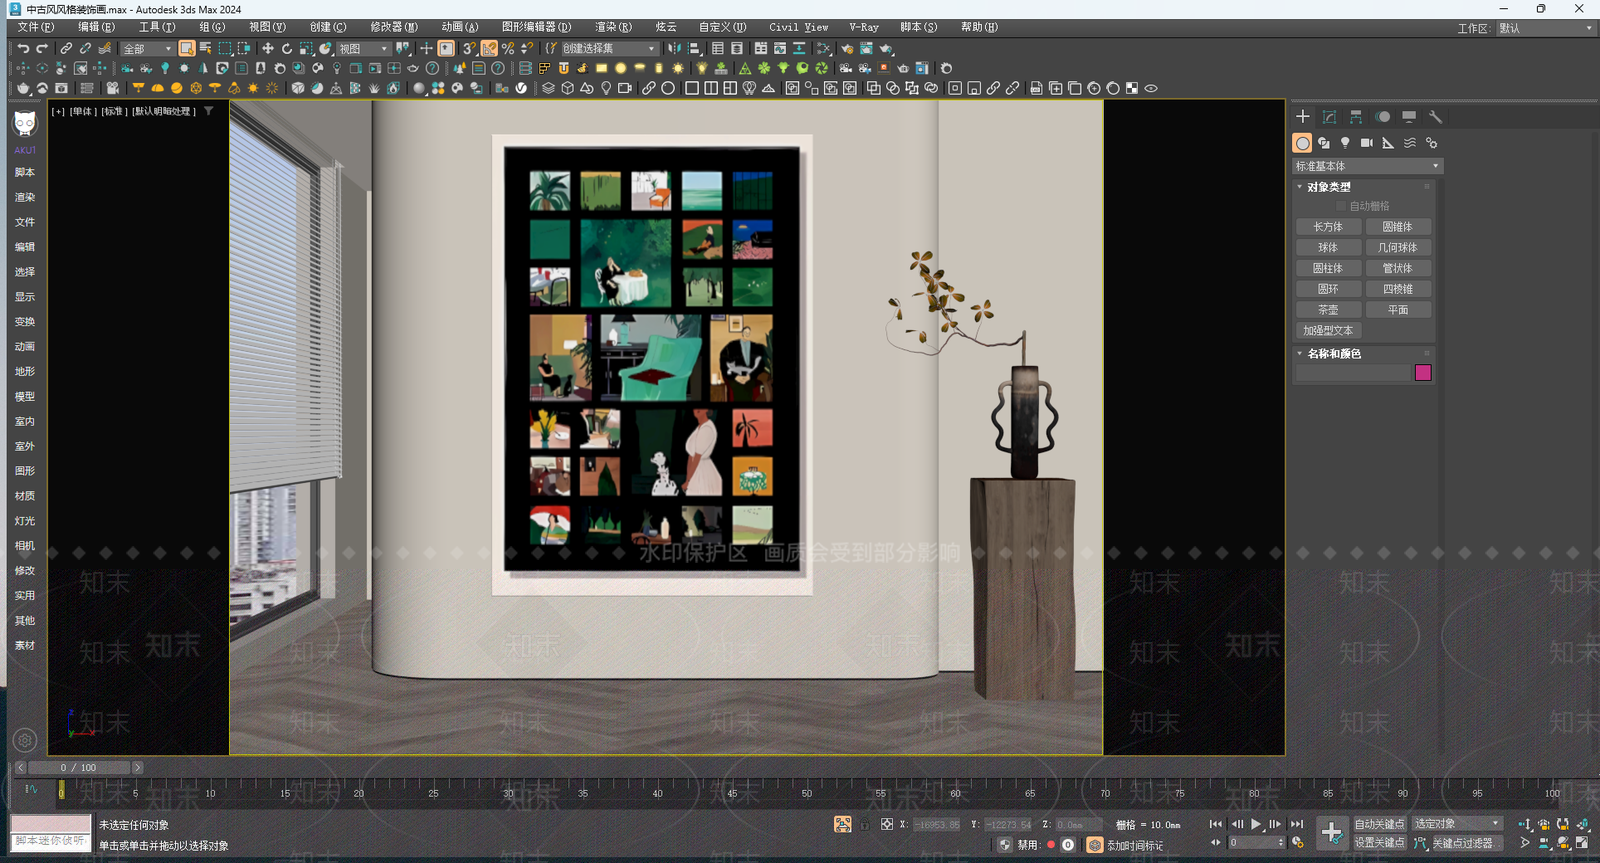Click the Time Configuration icon

(1299, 843)
